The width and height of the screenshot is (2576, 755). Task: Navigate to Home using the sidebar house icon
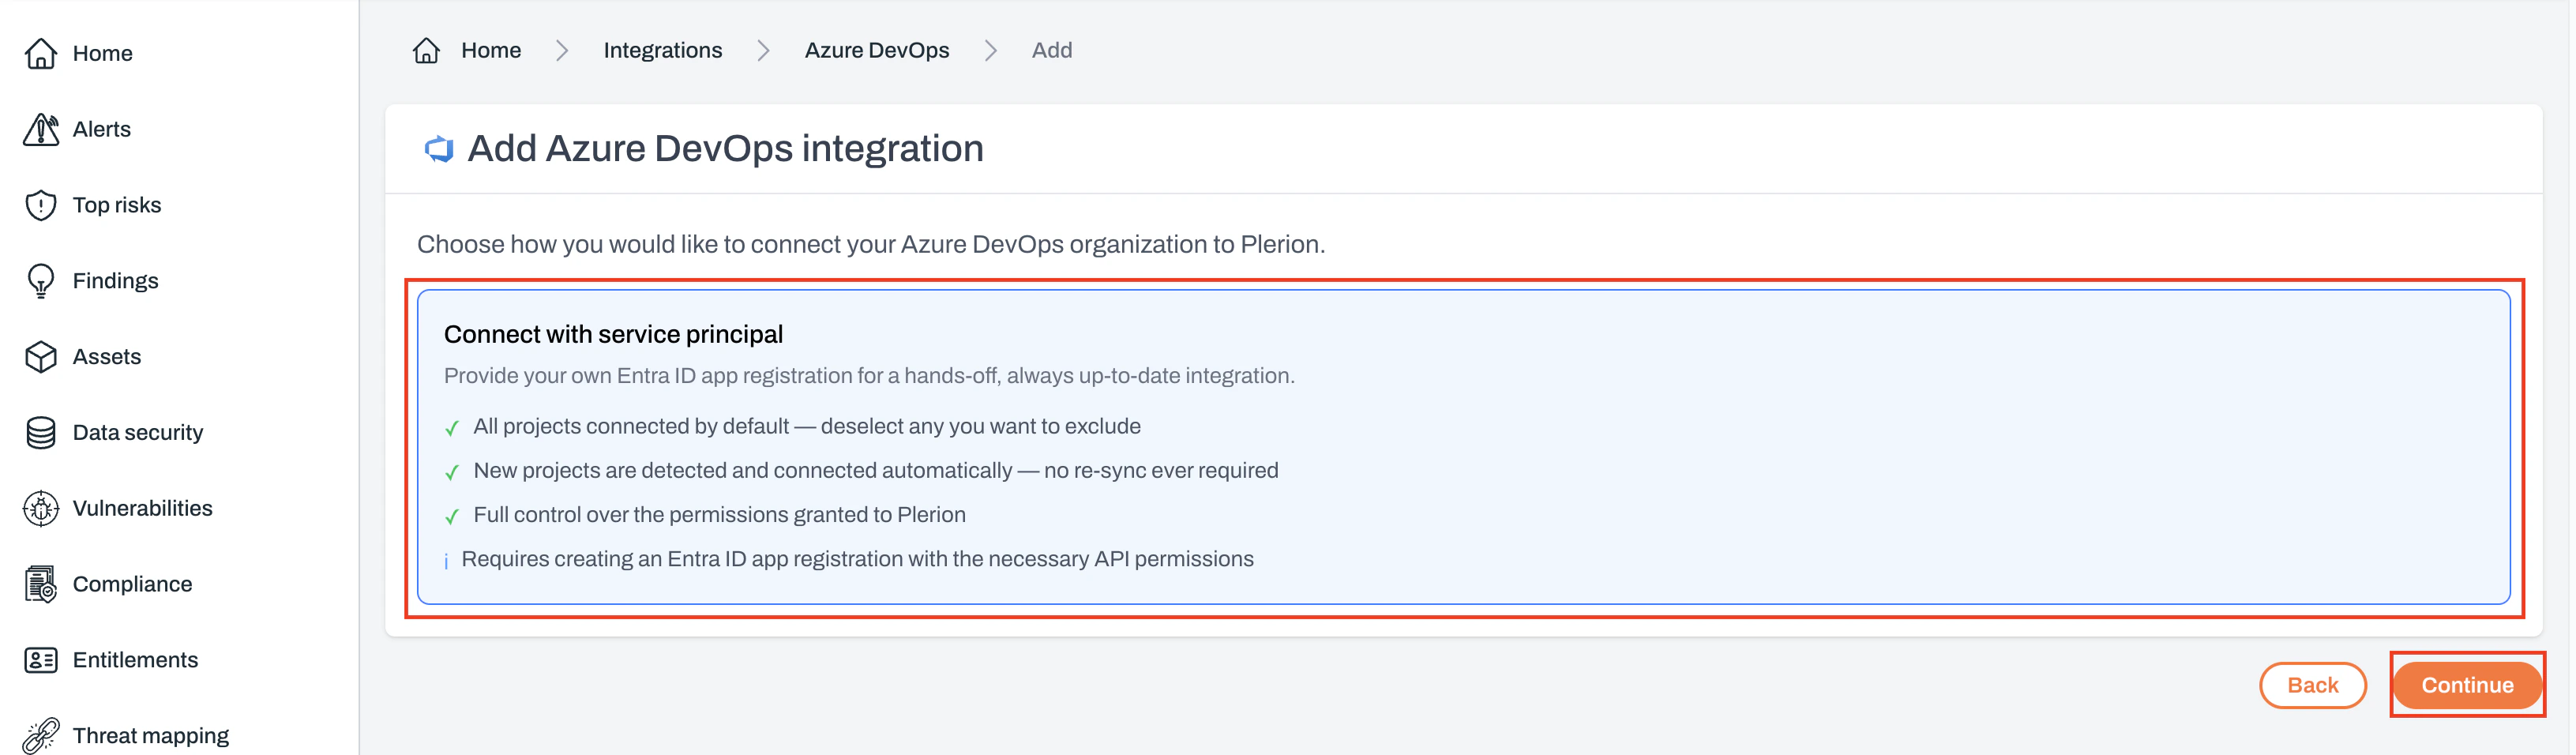(x=40, y=53)
